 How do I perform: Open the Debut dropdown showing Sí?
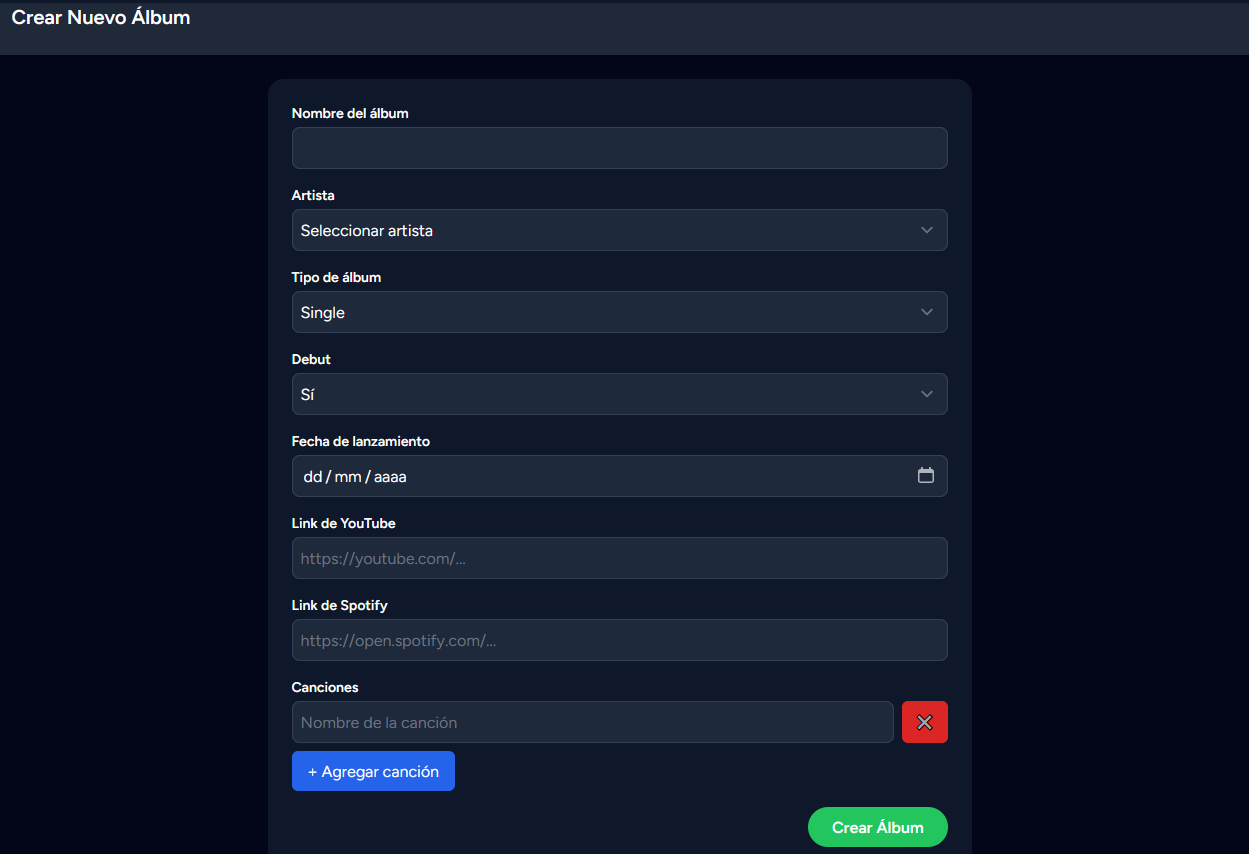(x=619, y=394)
